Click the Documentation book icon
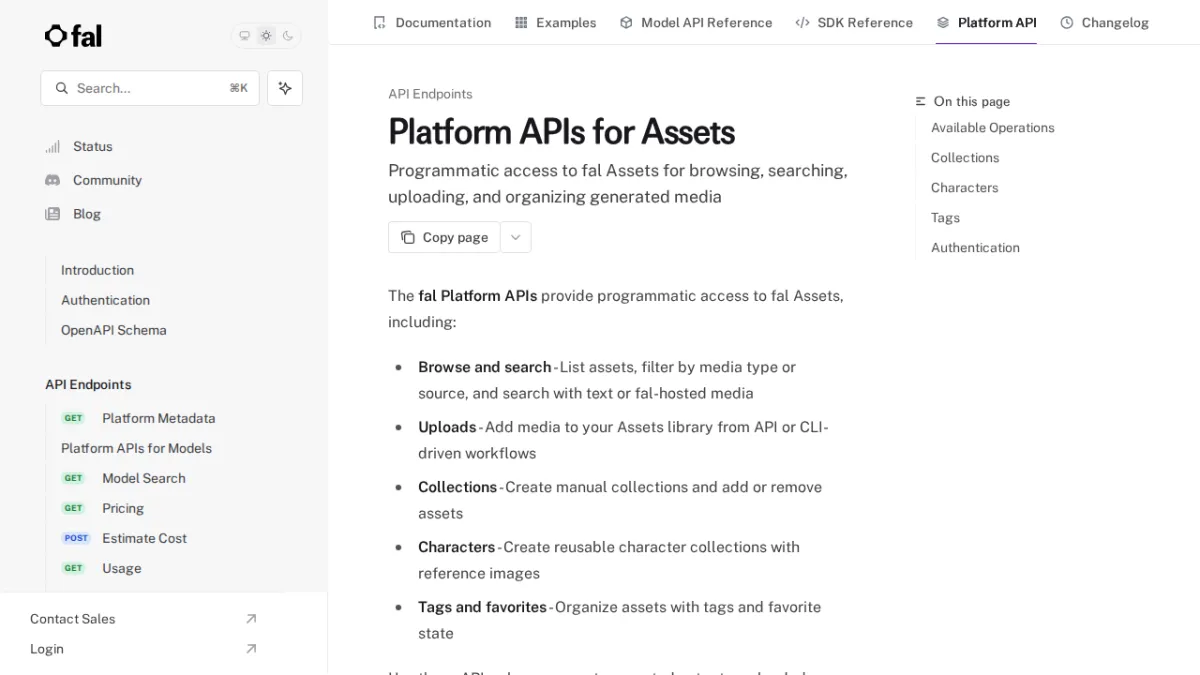The width and height of the screenshot is (1200, 675). pyautogui.click(x=379, y=22)
